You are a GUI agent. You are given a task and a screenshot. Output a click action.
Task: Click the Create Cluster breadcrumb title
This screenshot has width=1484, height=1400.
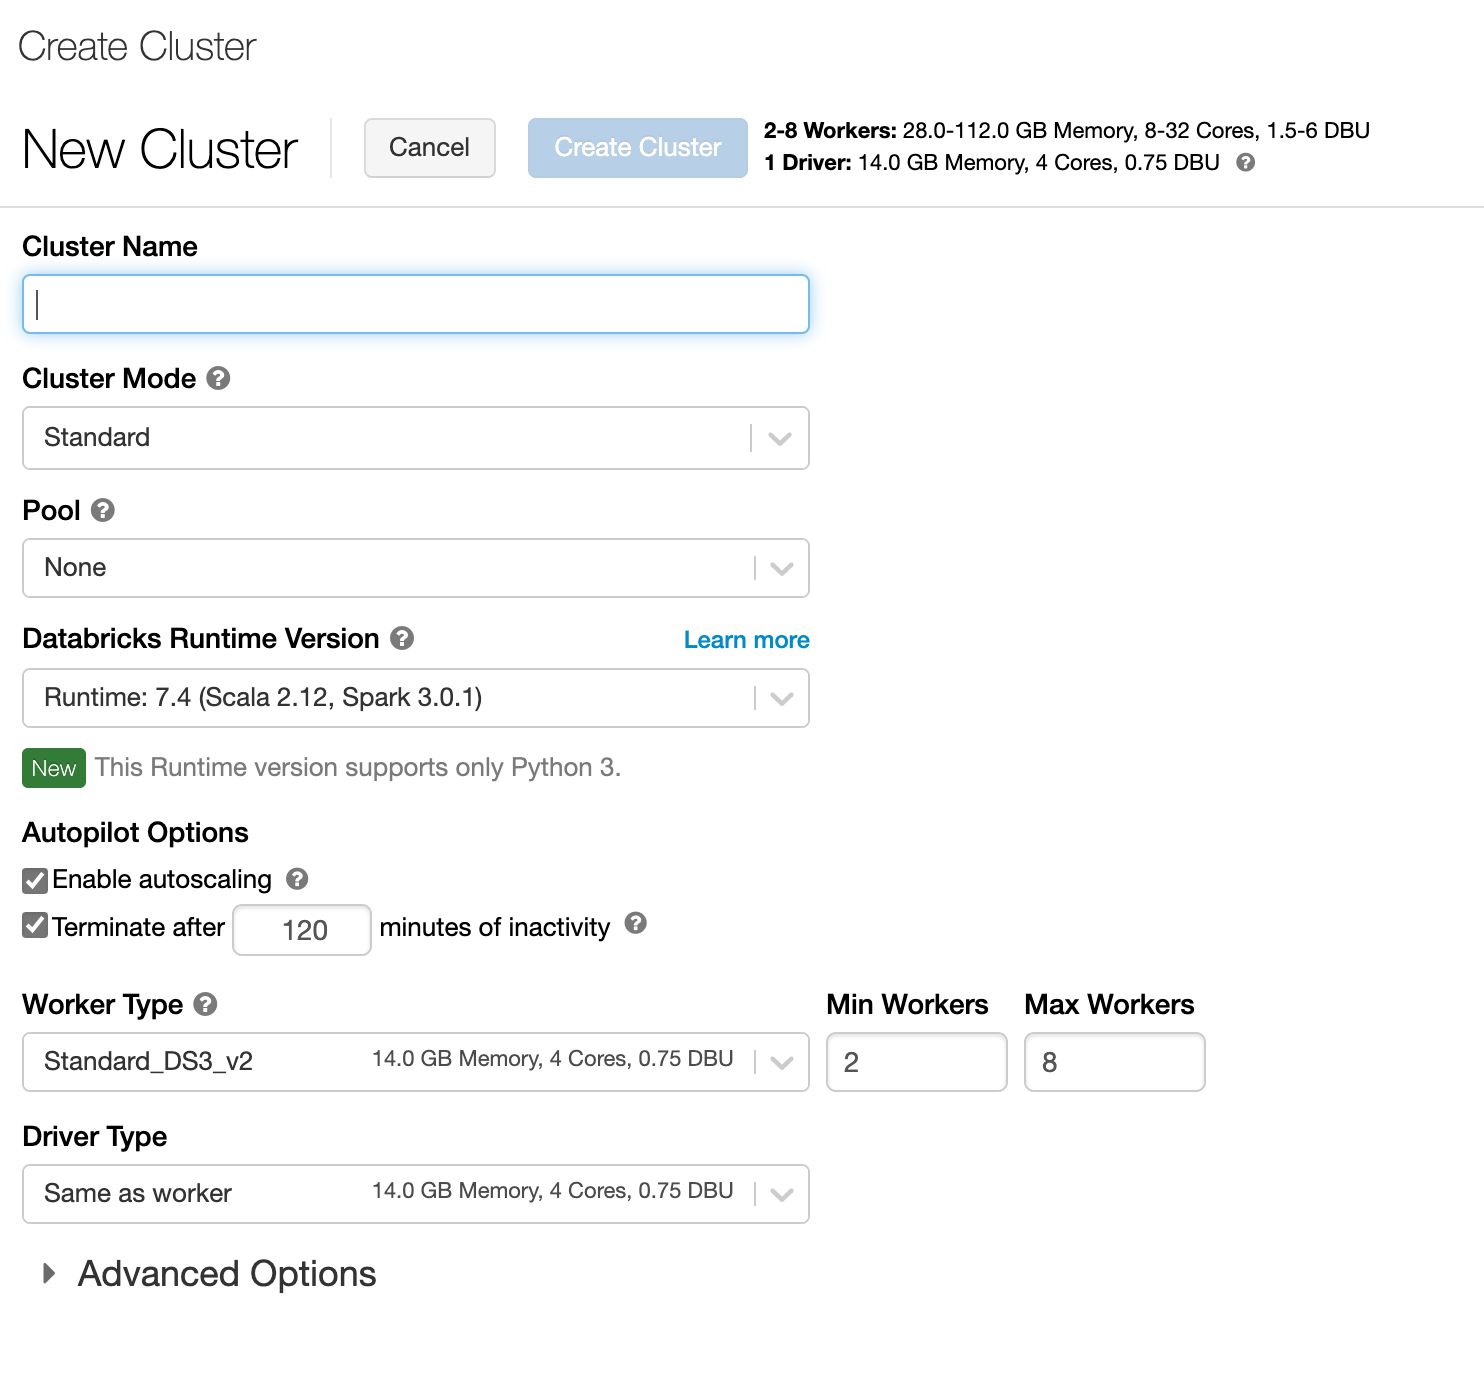point(137,46)
